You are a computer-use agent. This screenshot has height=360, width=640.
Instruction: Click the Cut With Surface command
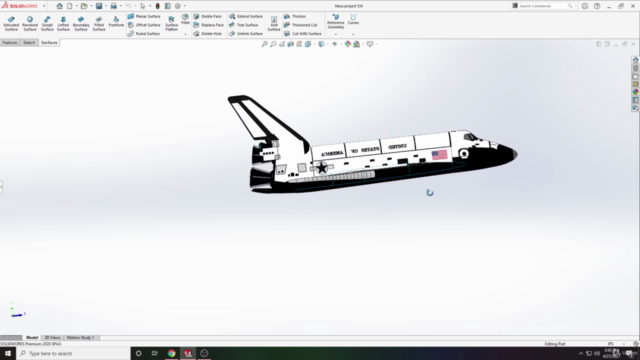[302, 33]
